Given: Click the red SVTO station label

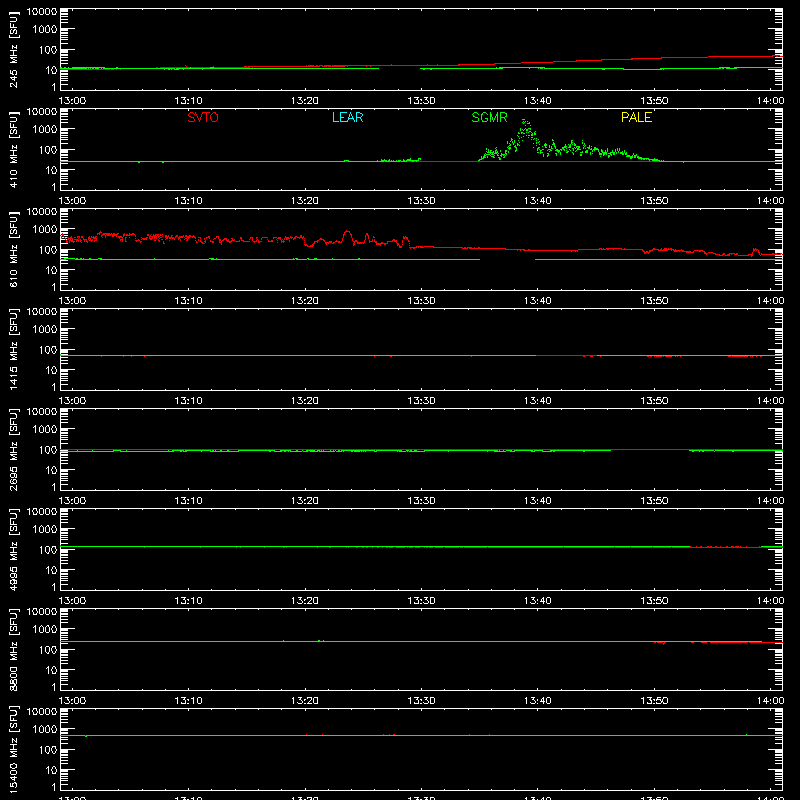Looking at the screenshot, I should click(203, 117).
